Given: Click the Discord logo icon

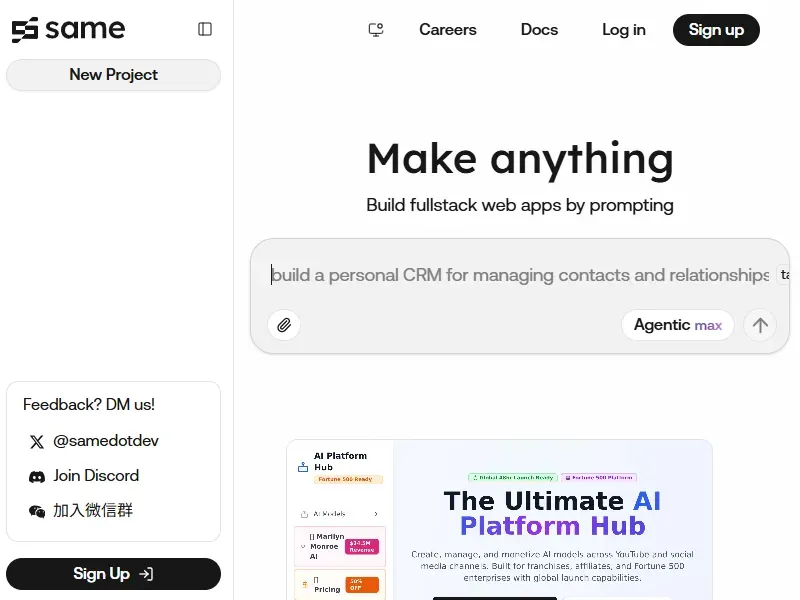Looking at the screenshot, I should click(x=37, y=477).
